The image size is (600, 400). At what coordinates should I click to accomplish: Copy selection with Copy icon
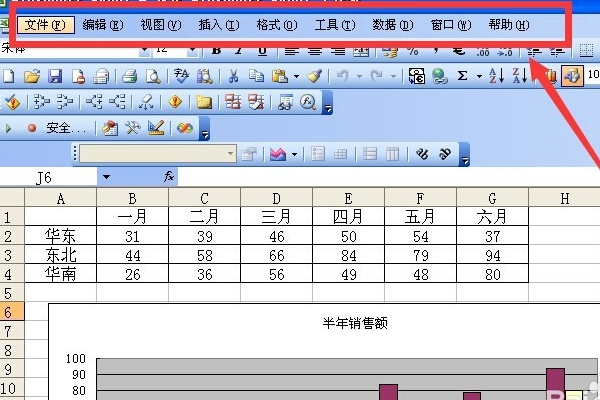(256, 76)
